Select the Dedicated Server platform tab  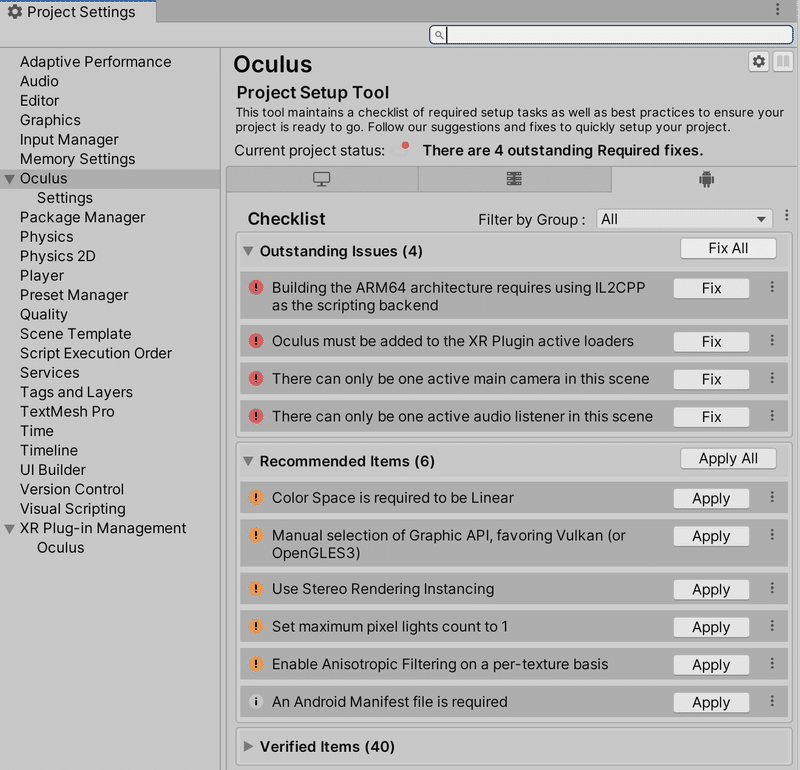(x=514, y=179)
